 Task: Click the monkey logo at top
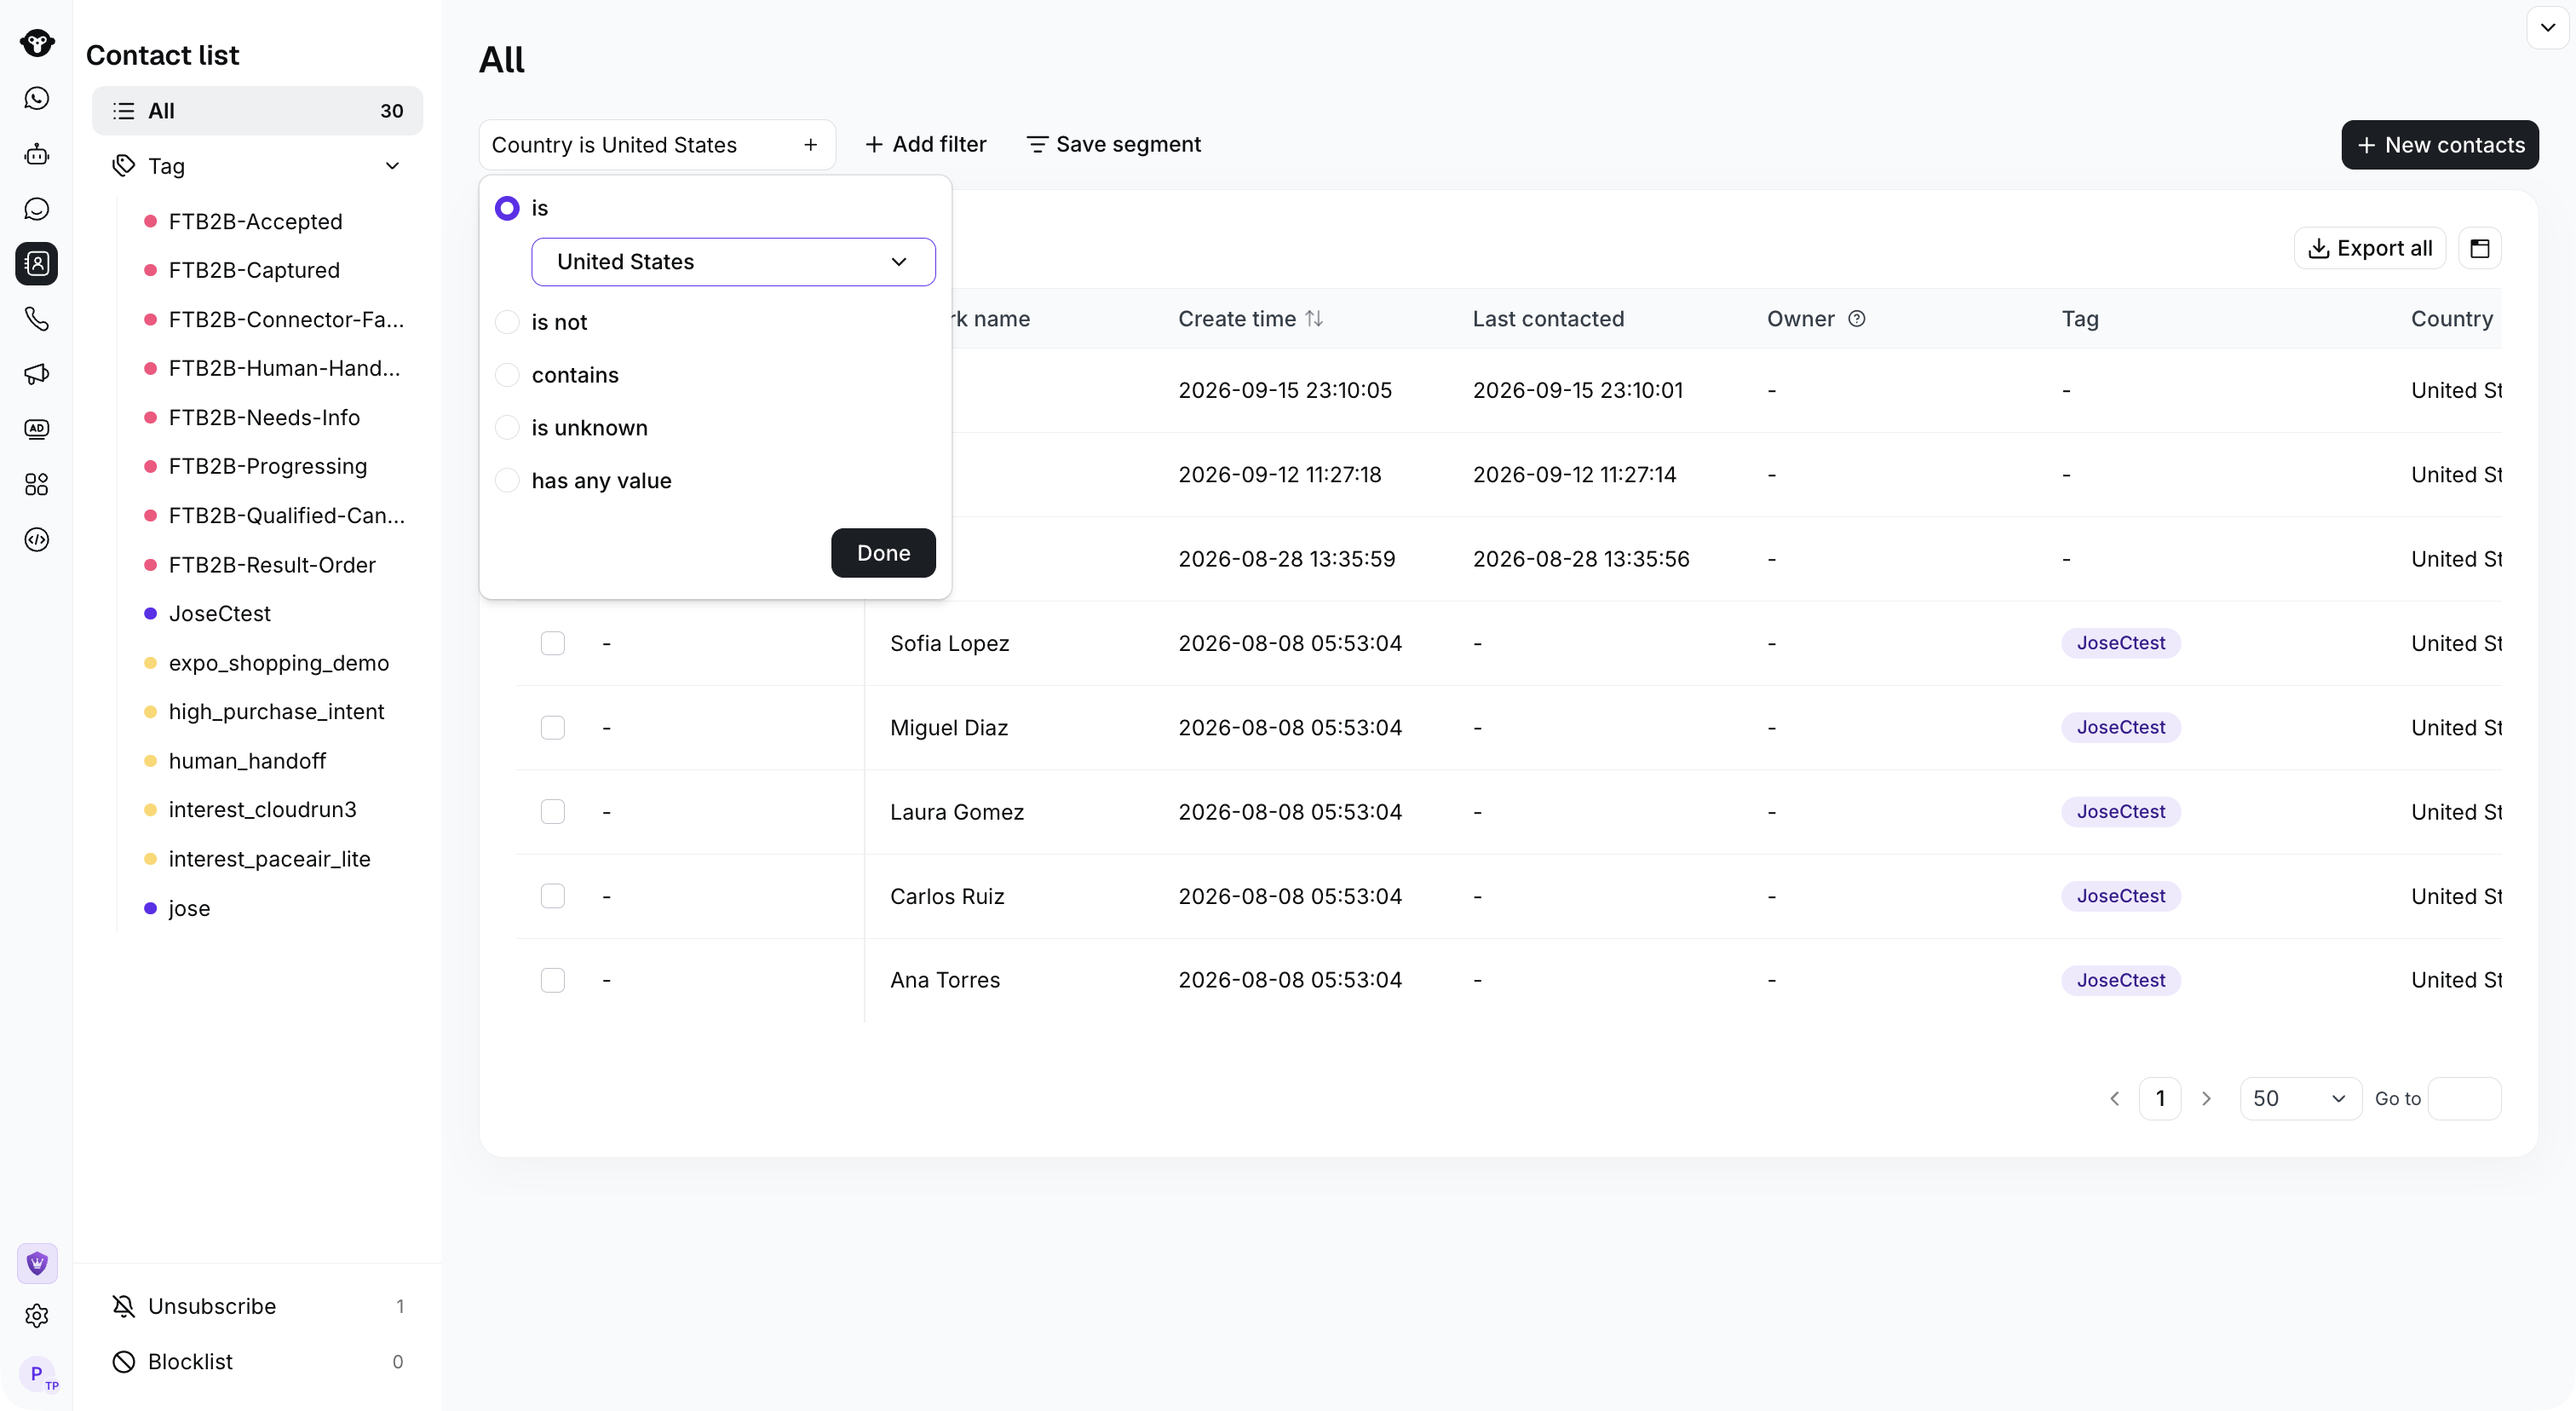click(x=37, y=43)
